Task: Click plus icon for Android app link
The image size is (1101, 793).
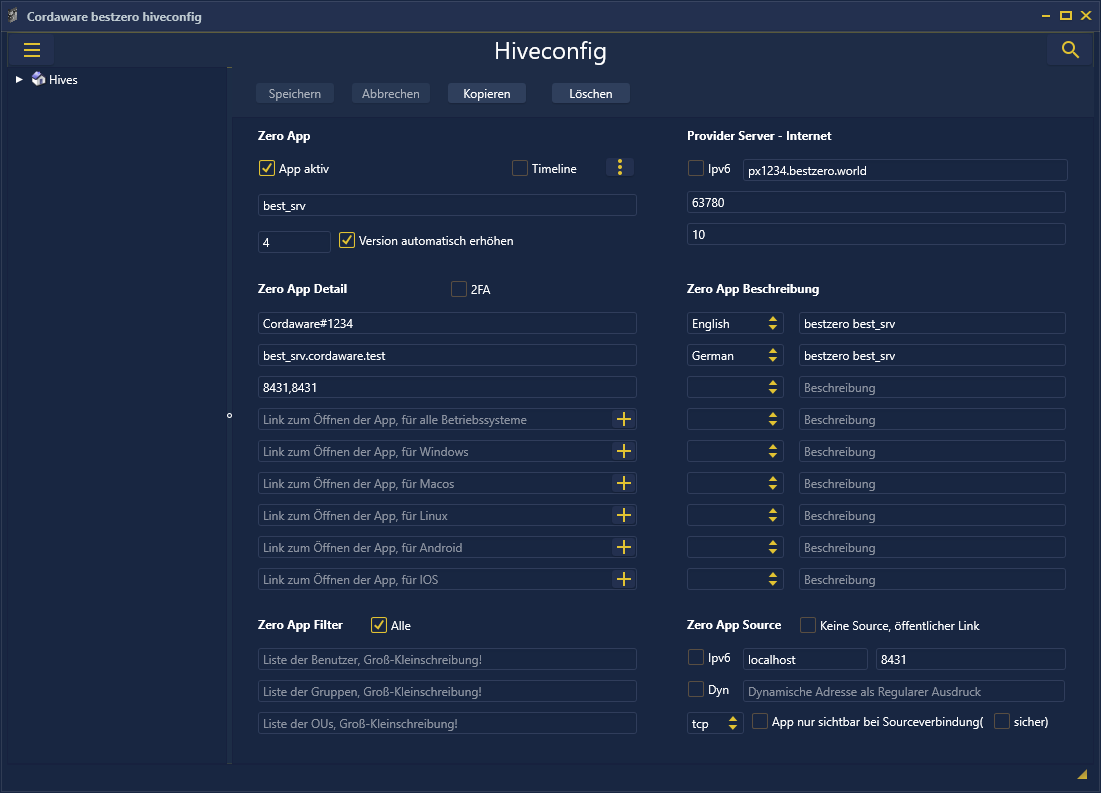Action: [x=624, y=548]
